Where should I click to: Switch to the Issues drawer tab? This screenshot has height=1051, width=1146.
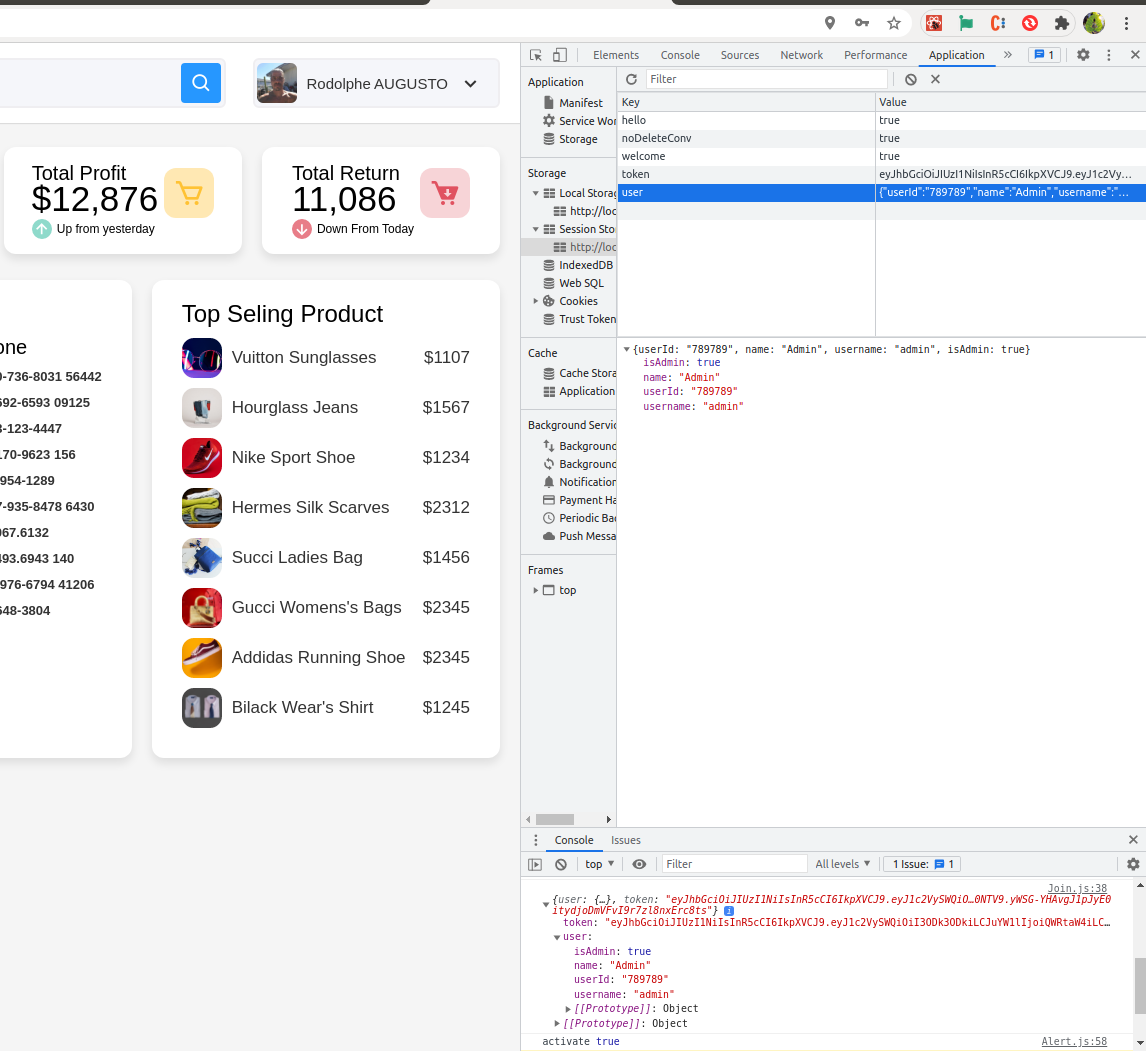(625, 840)
